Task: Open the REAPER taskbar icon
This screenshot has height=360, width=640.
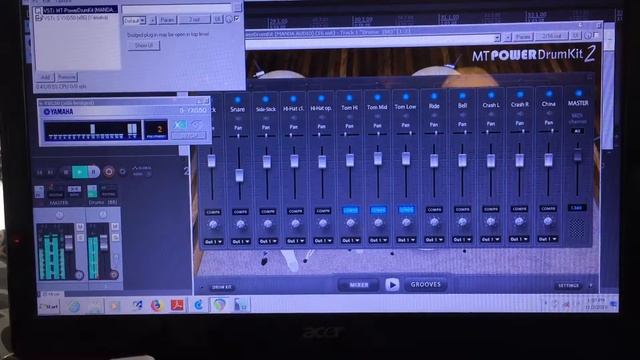Action: point(219,304)
